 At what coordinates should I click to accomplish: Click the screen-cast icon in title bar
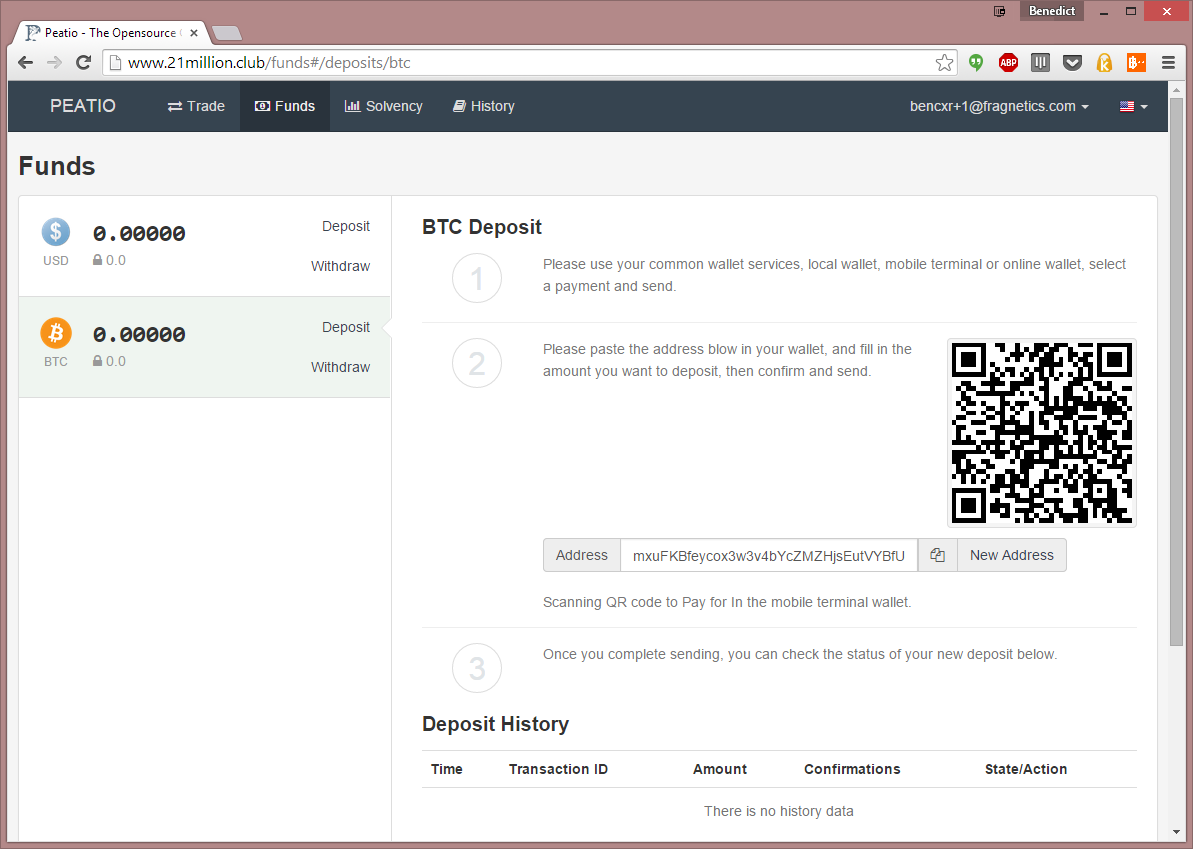tap(1000, 11)
